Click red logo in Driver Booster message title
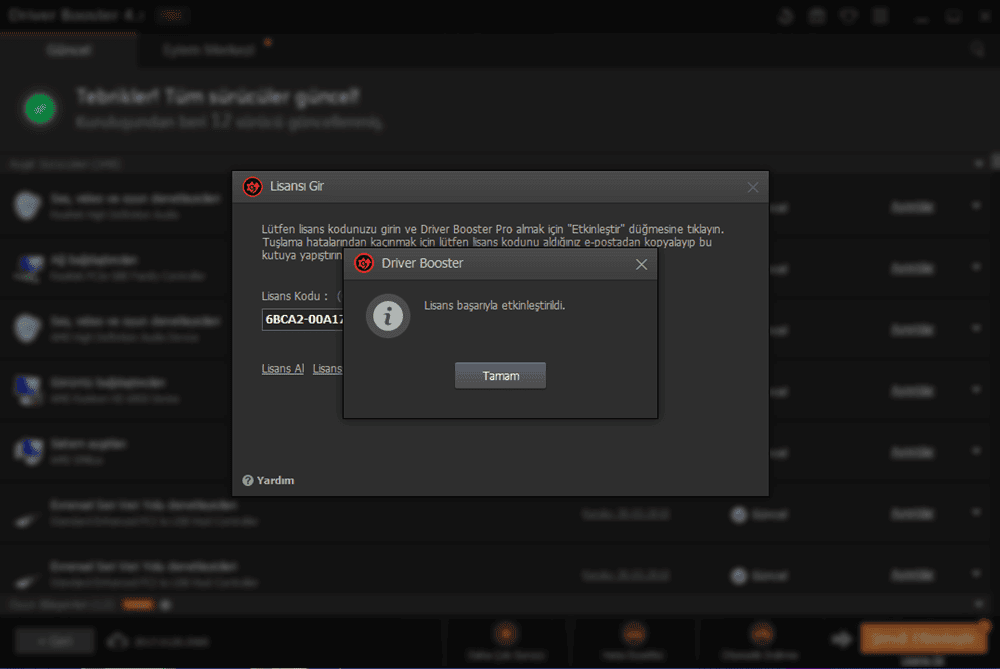 click(x=364, y=263)
